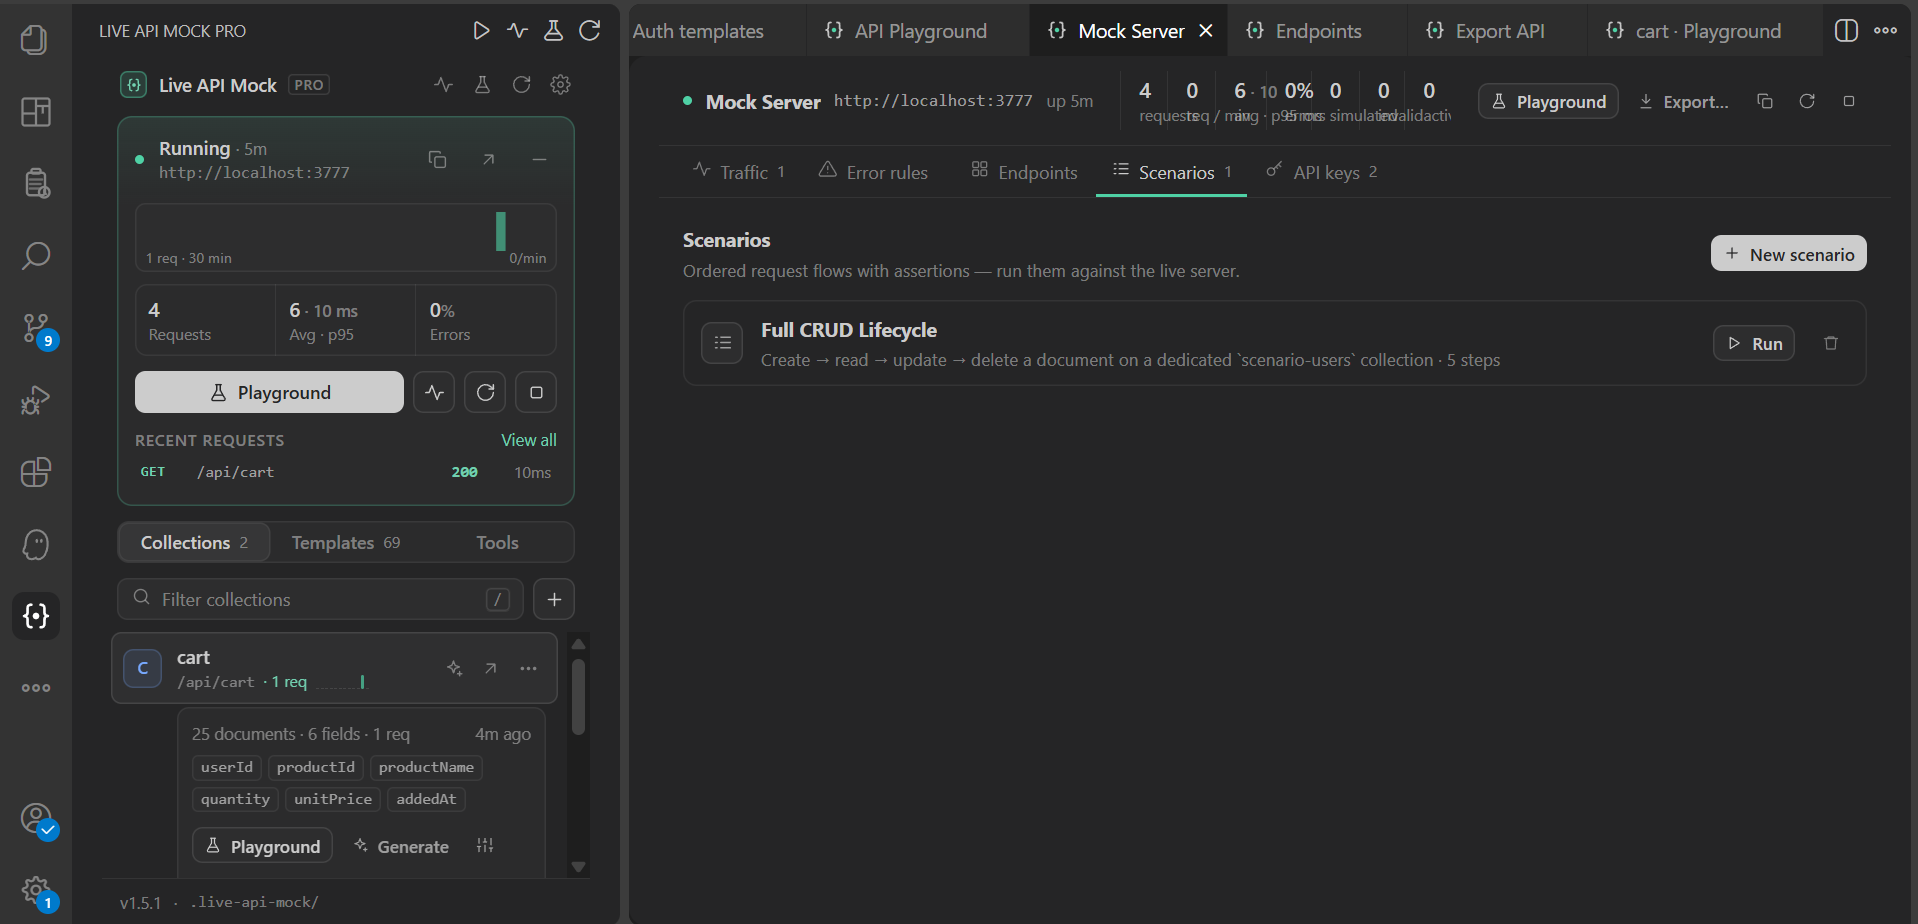Screen dimensions: 1918x924
Task: Toggle split editor layout icon
Action: (x=1846, y=31)
